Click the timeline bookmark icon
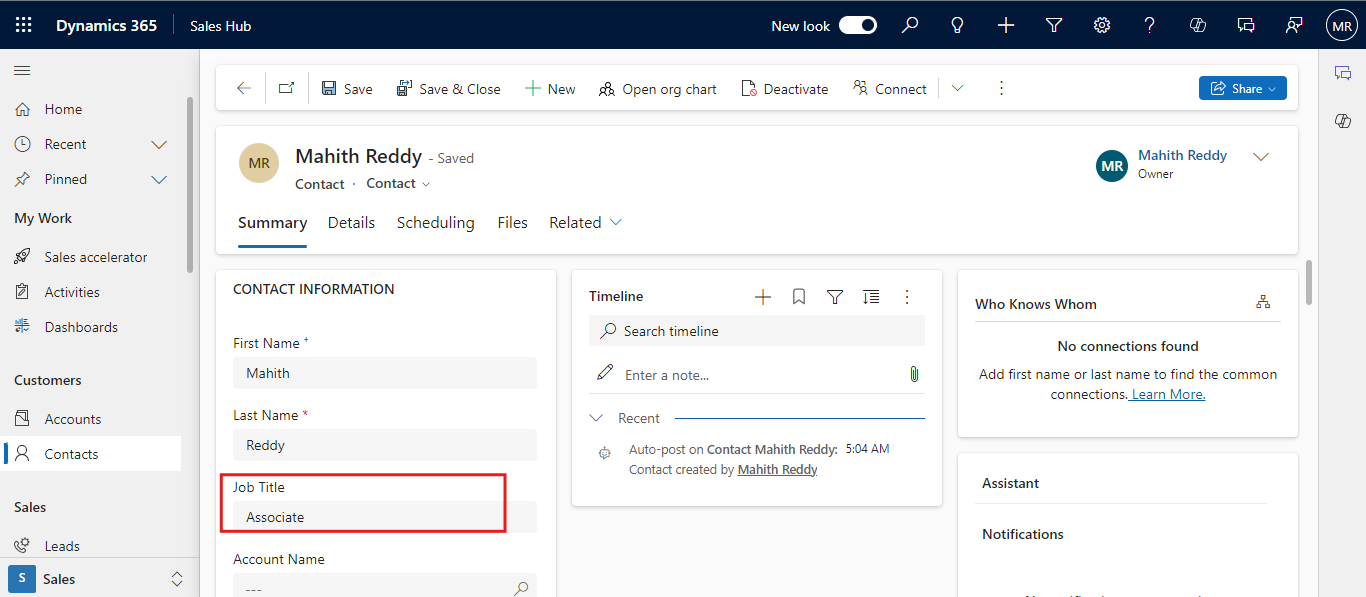The height and width of the screenshot is (597, 1366). pyautogui.click(x=799, y=297)
